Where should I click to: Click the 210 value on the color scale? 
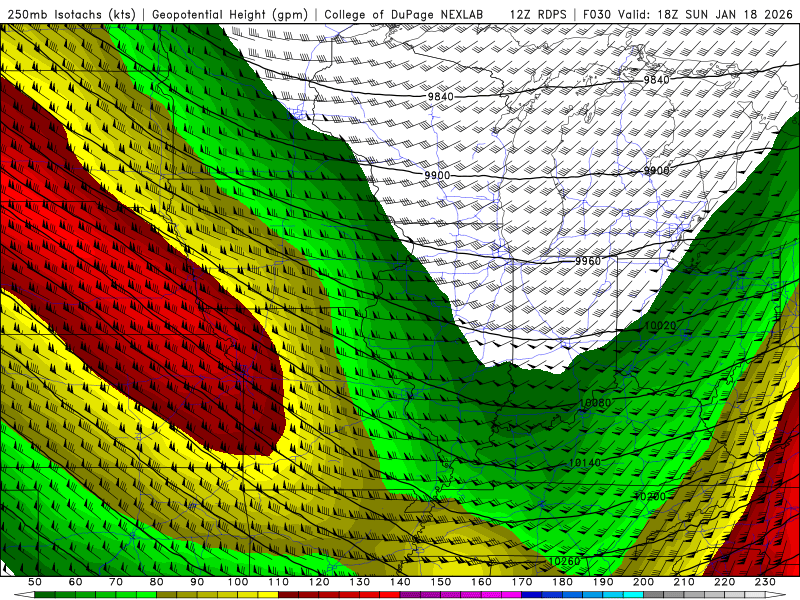click(x=684, y=582)
